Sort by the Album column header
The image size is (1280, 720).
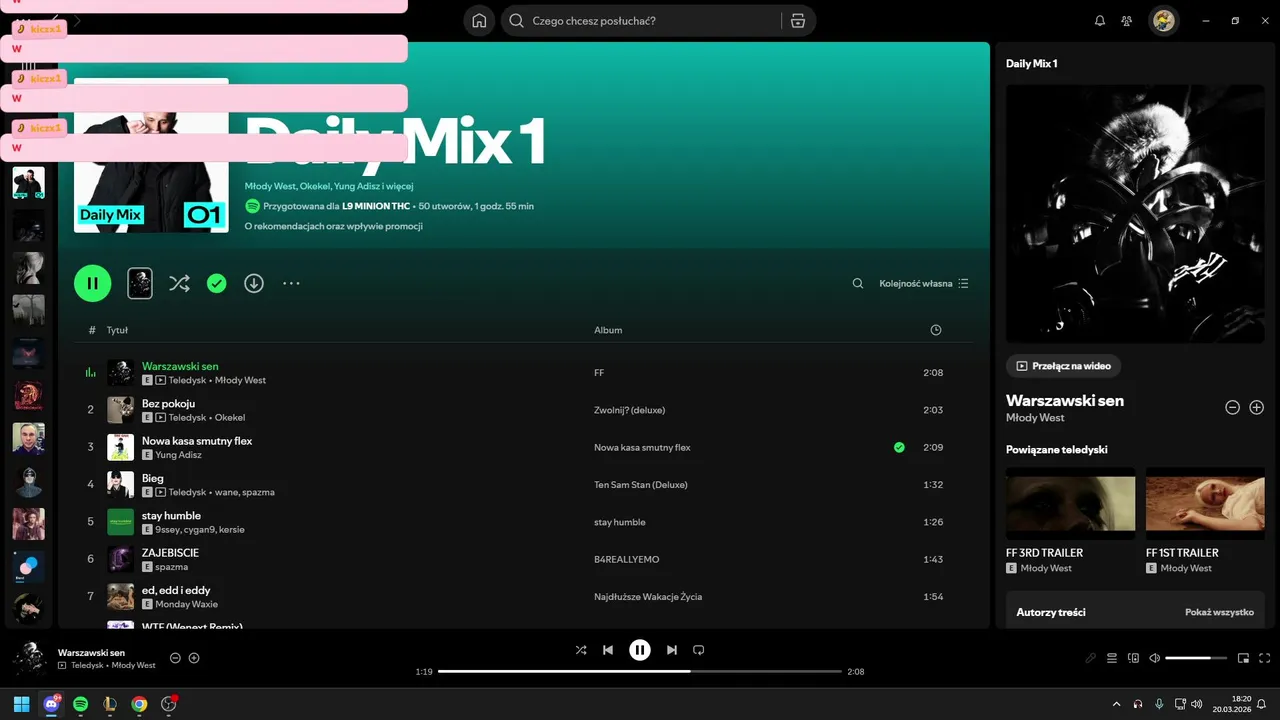608,330
